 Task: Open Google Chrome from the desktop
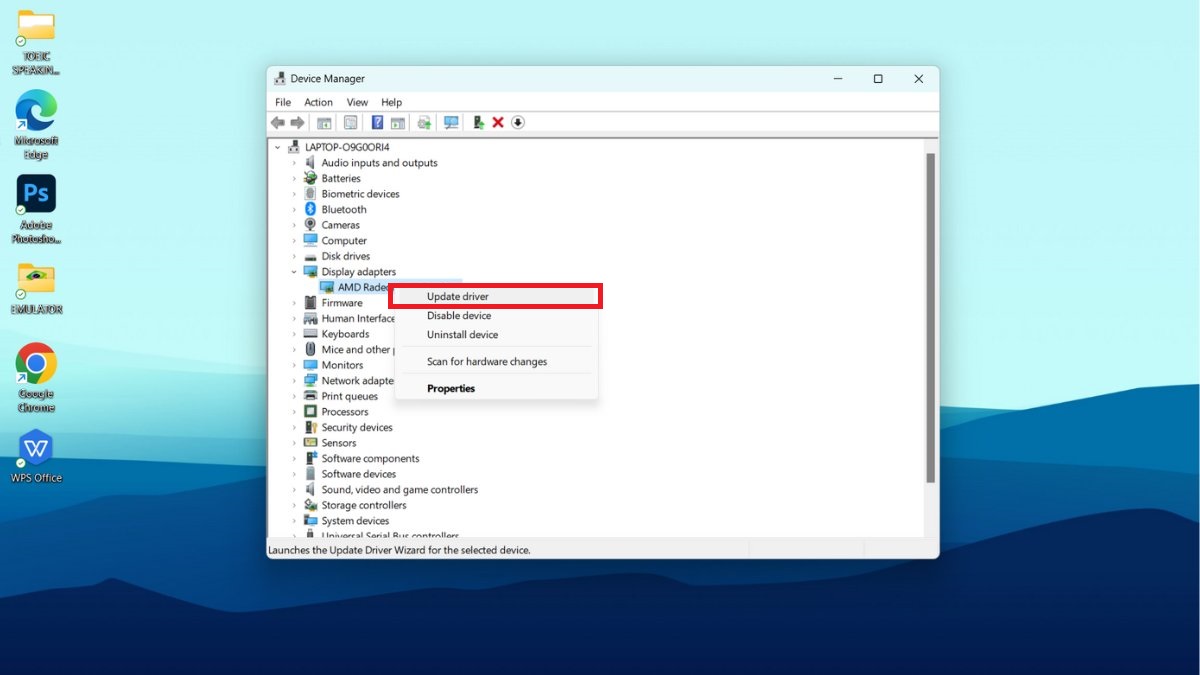[x=36, y=365]
